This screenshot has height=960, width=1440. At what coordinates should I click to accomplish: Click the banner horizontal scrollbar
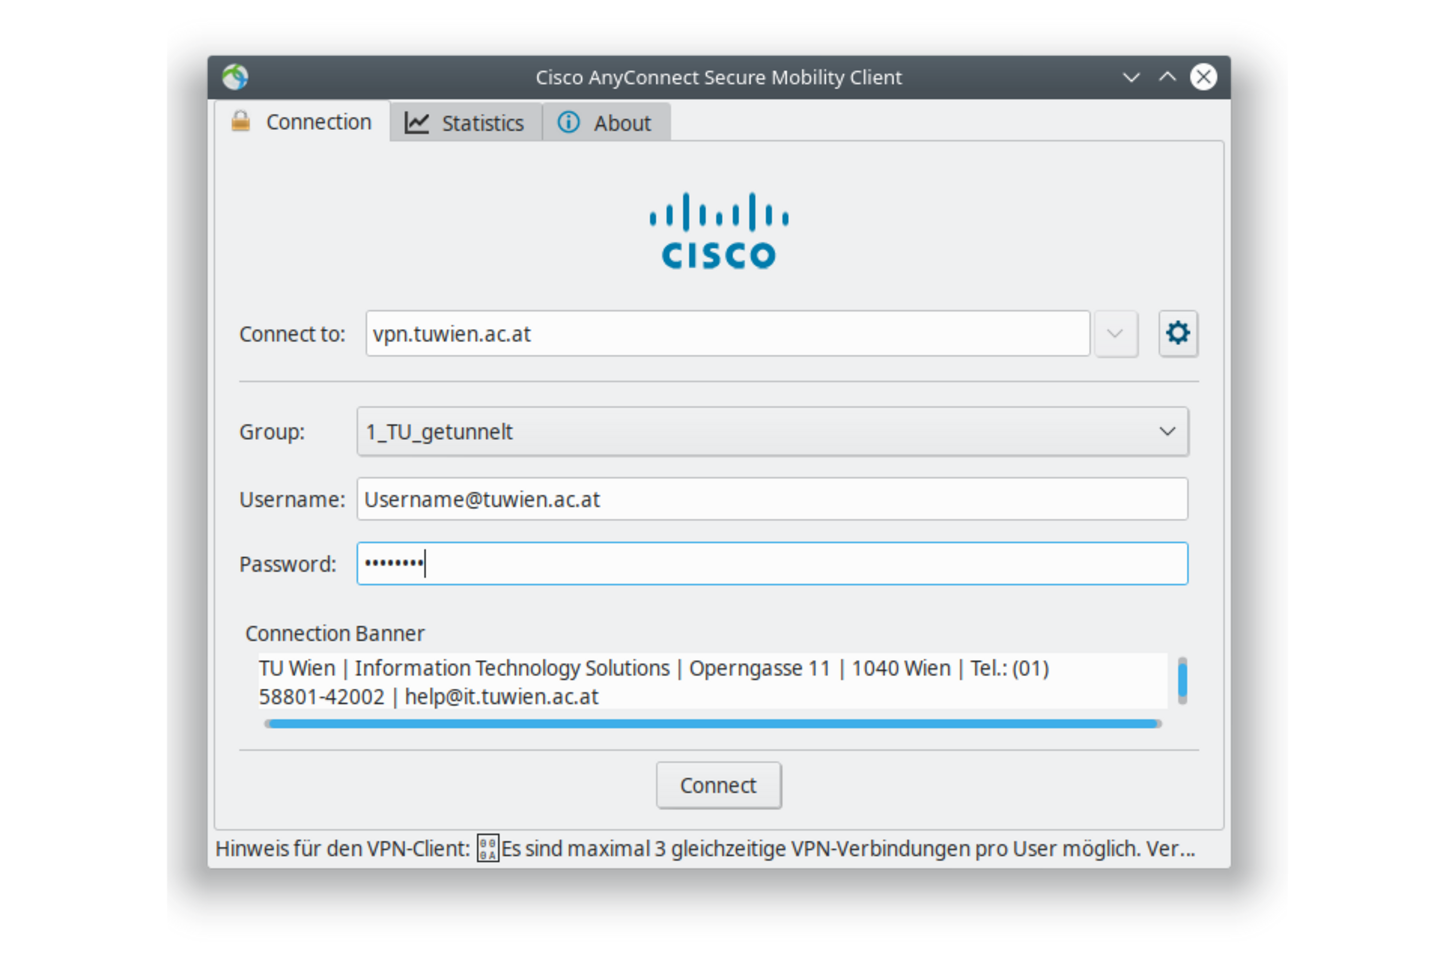click(x=712, y=723)
